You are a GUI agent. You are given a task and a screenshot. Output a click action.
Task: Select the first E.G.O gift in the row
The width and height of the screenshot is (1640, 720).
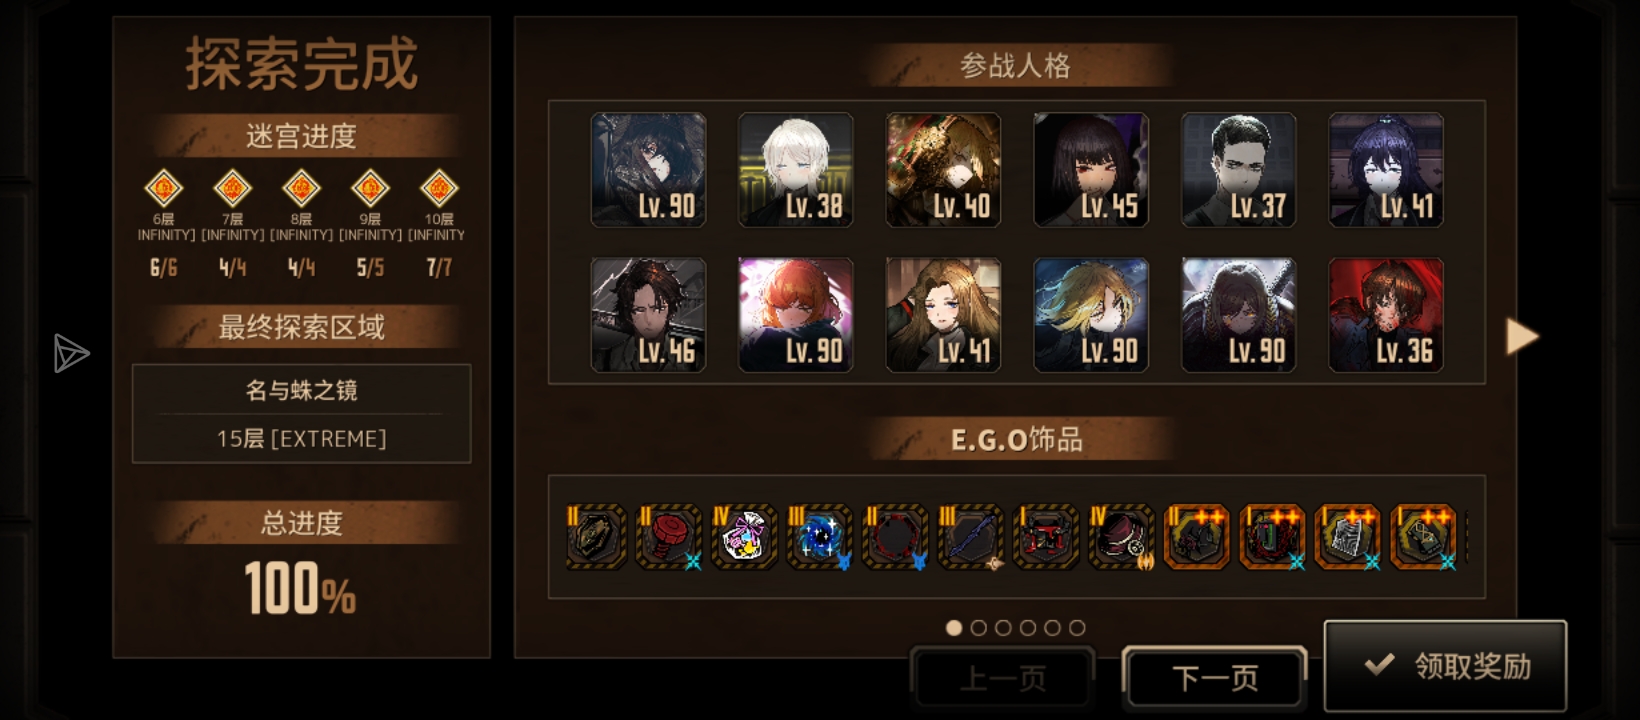pos(595,538)
